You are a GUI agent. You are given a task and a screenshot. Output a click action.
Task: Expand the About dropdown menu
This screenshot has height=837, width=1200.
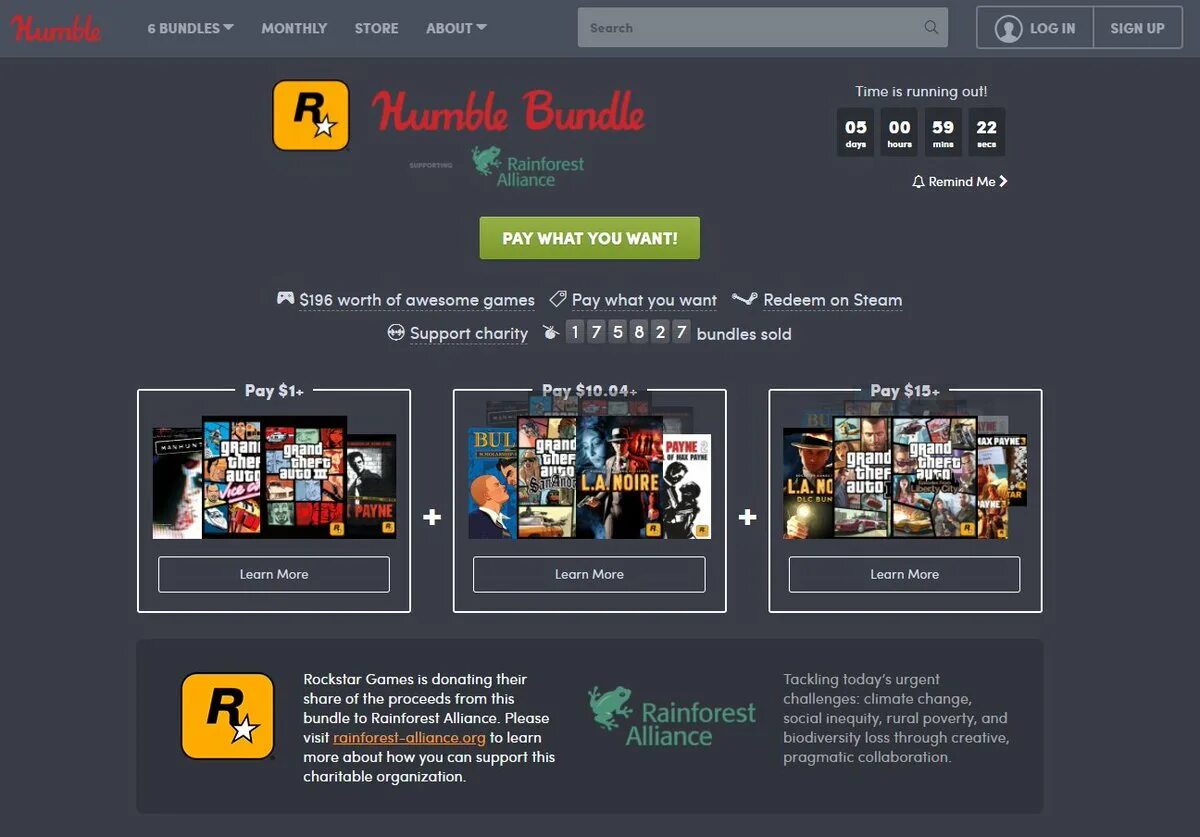pyautogui.click(x=456, y=28)
